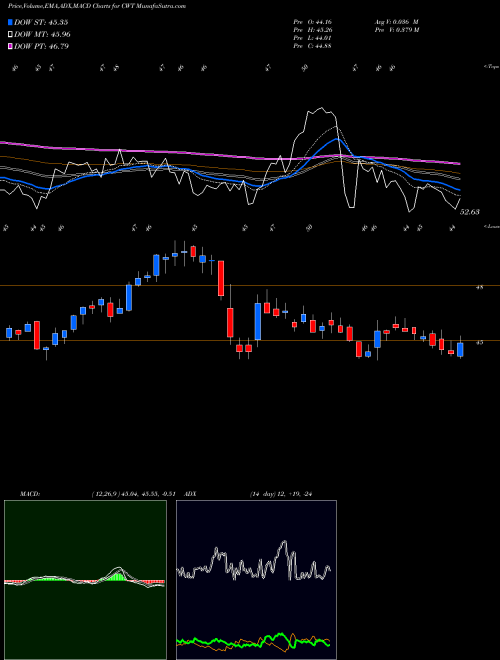Click the last blue candlestick
This screenshot has height=660, width=500.
(x=460, y=349)
